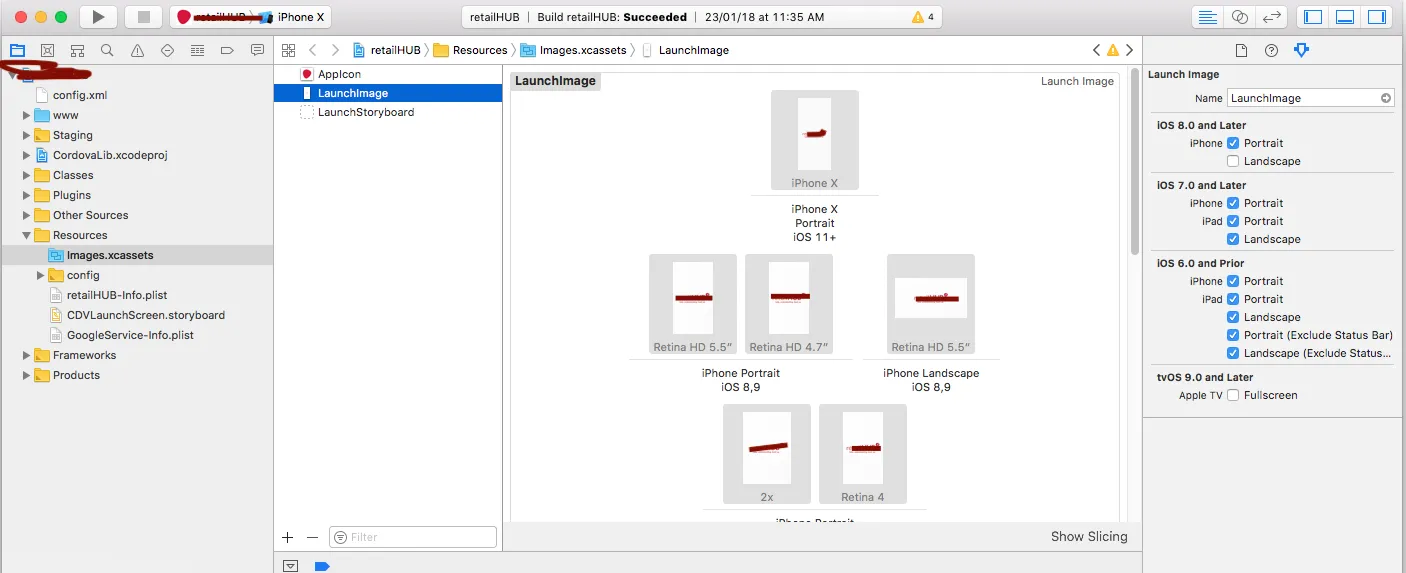The image size is (1406, 573).
Task: Expand the Classes folder
Action: point(27,175)
